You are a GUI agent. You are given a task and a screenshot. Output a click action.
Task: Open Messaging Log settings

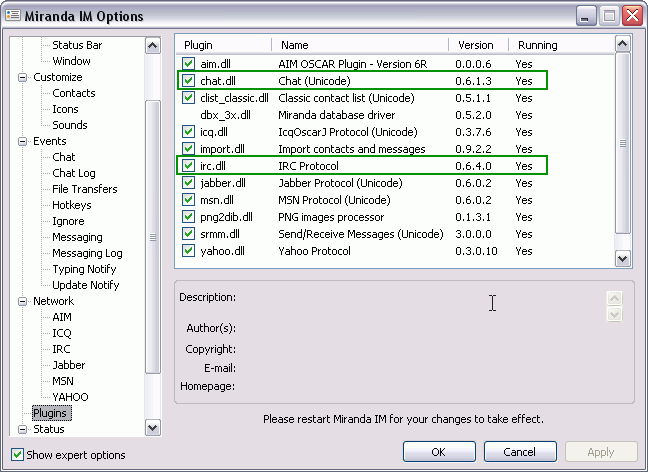(x=87, y=253)
